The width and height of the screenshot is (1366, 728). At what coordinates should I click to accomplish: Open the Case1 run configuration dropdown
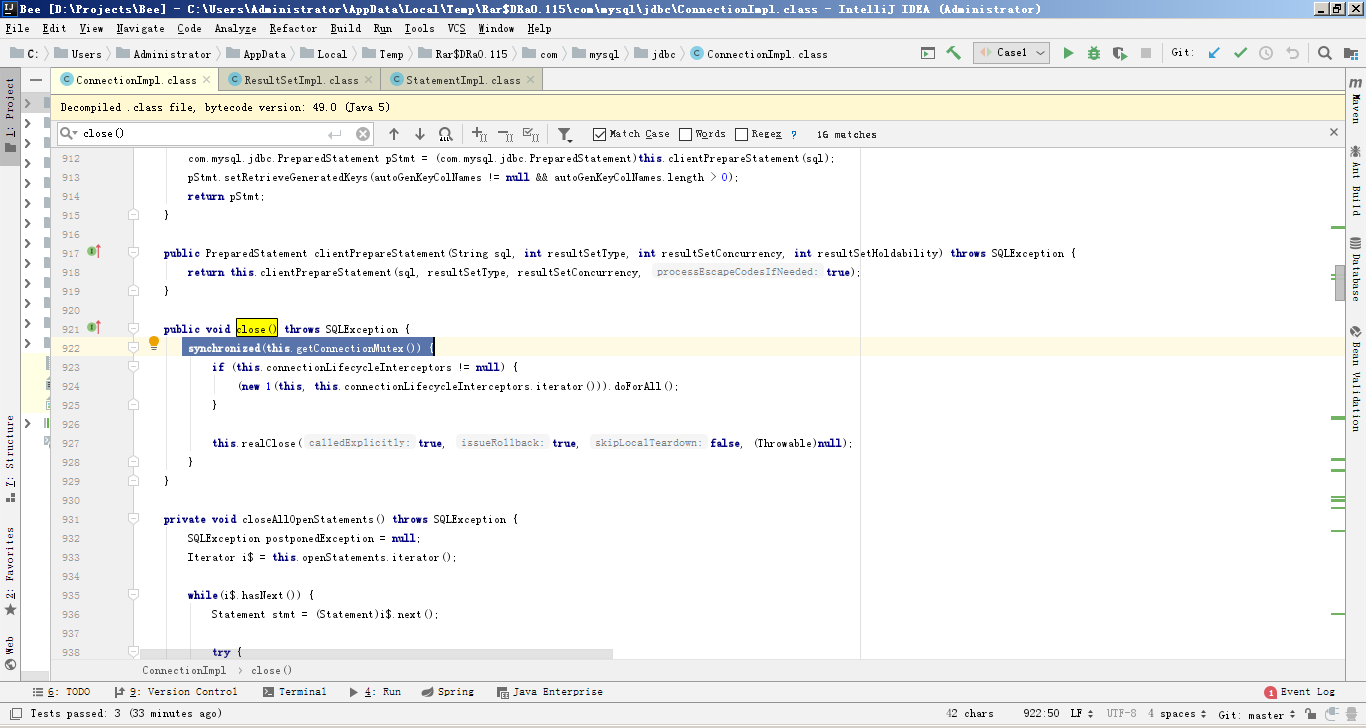pos(1011,53)
